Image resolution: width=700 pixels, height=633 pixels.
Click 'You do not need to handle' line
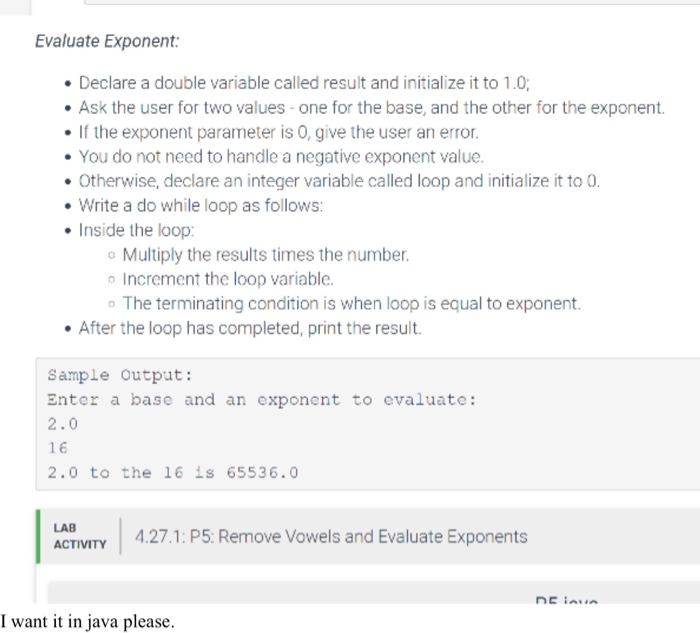pyautogui.click(x=281, y=157)
